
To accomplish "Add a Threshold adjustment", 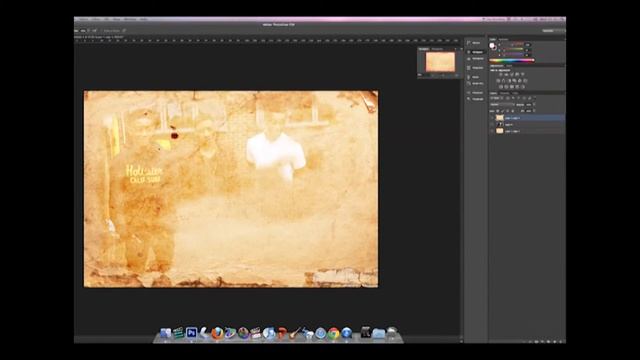I will 511,87.
